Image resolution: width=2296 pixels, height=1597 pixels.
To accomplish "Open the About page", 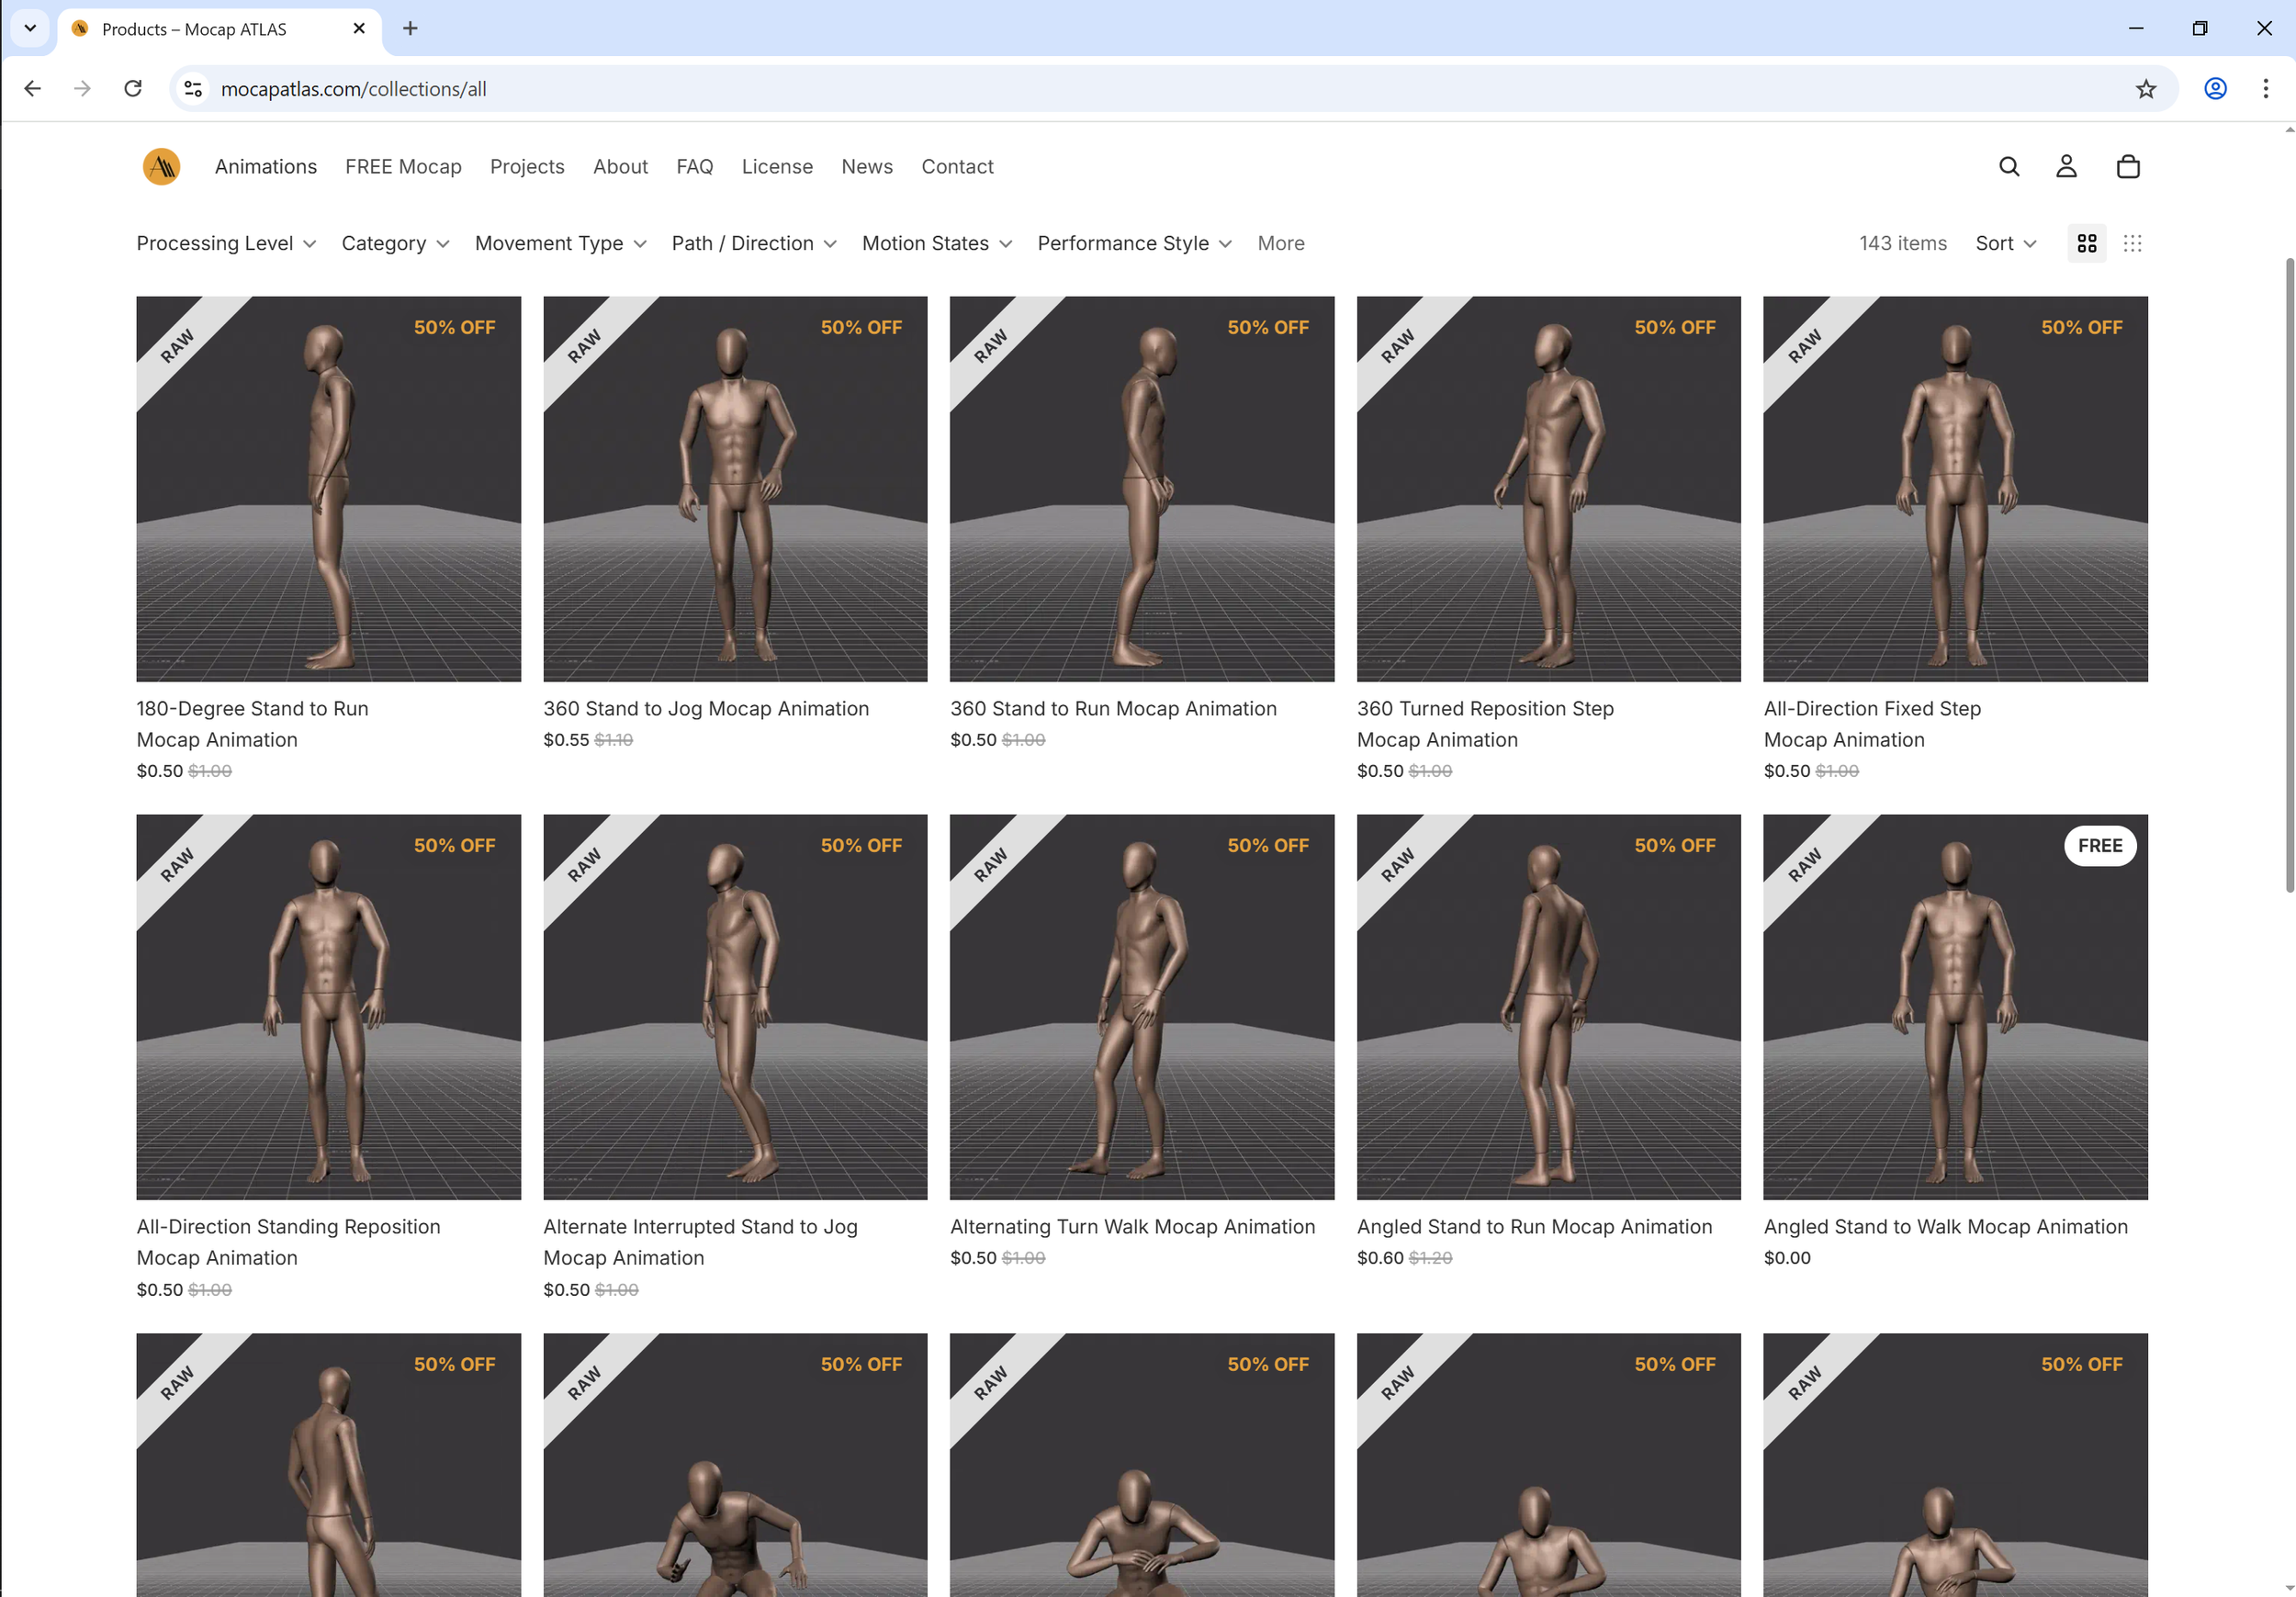I will click(x=620, y=166).
